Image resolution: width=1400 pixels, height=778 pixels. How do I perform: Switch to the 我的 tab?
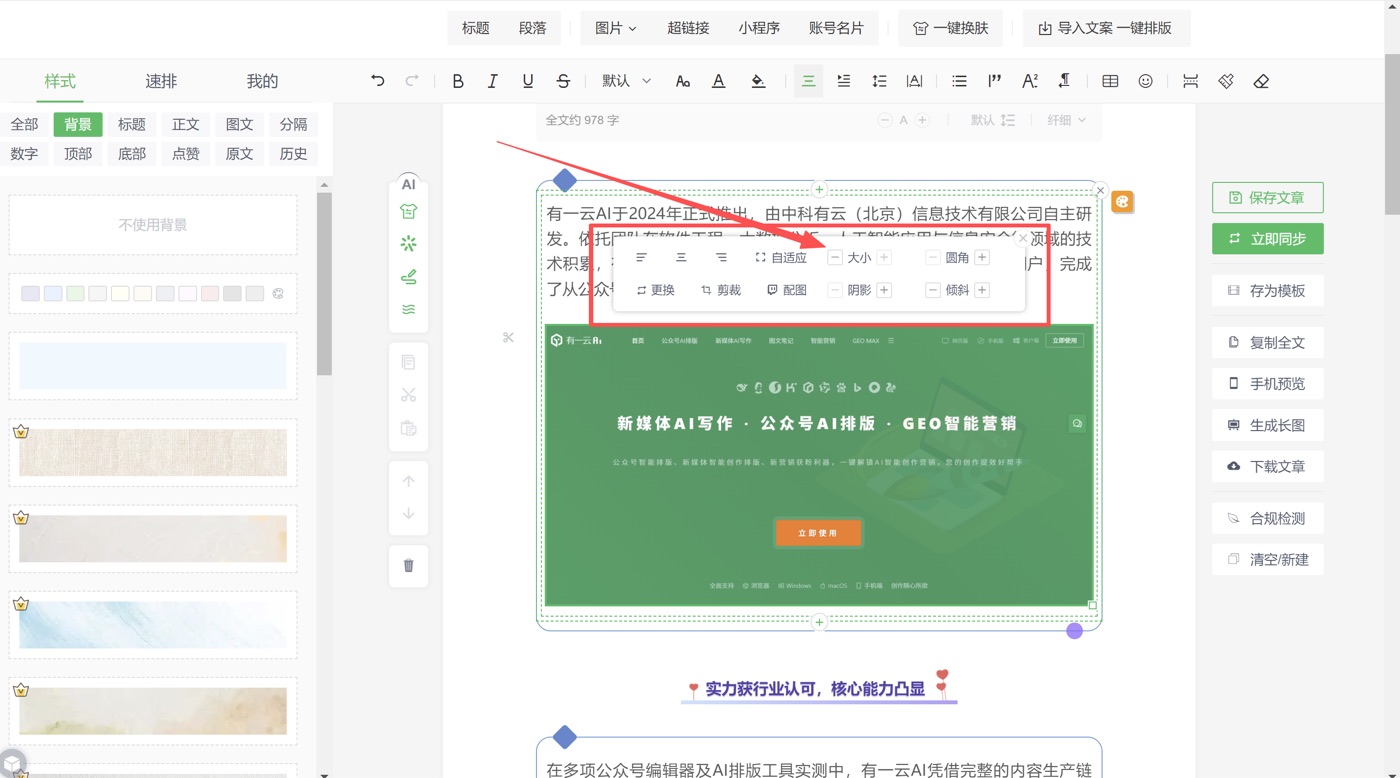pos(262,81)
